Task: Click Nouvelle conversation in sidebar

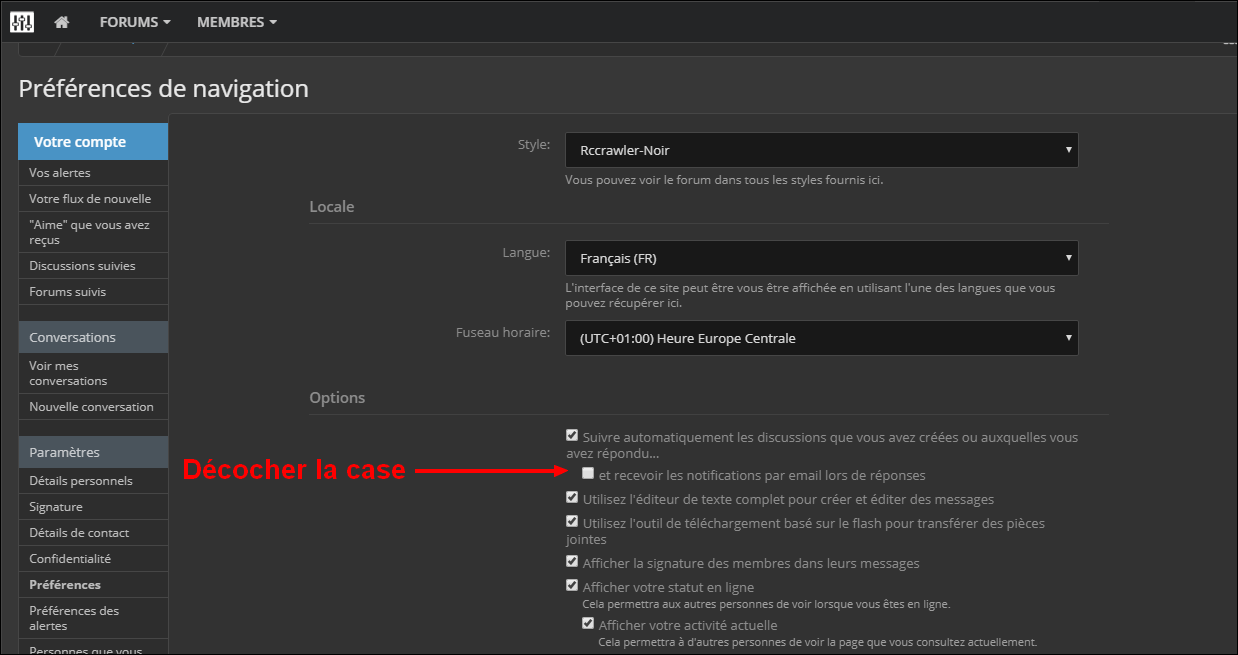Action: click(91, 407)
